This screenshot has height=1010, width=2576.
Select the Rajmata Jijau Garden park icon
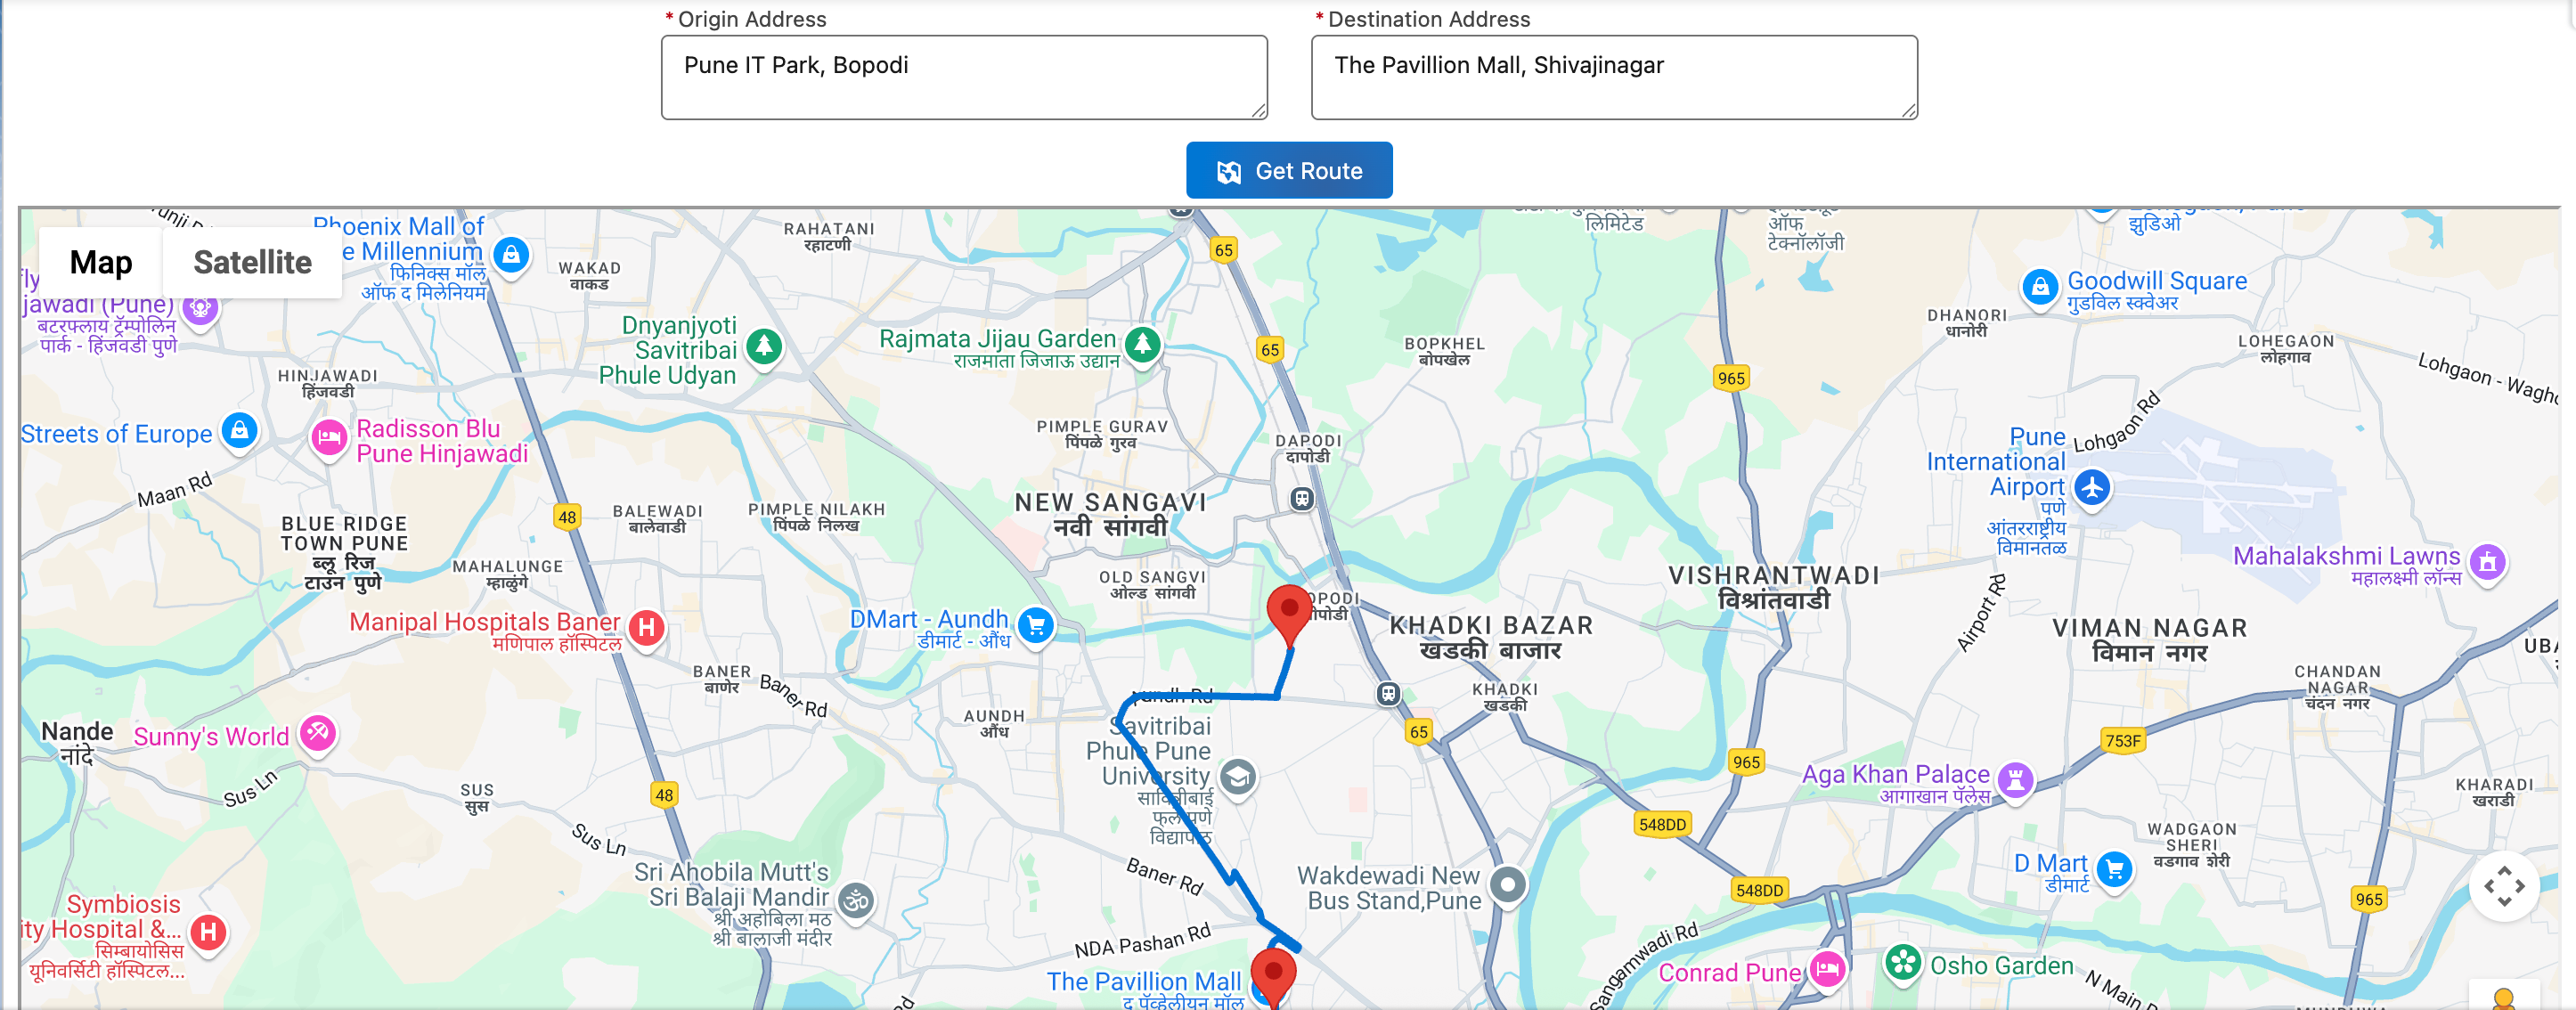(x=1142, y=345)
